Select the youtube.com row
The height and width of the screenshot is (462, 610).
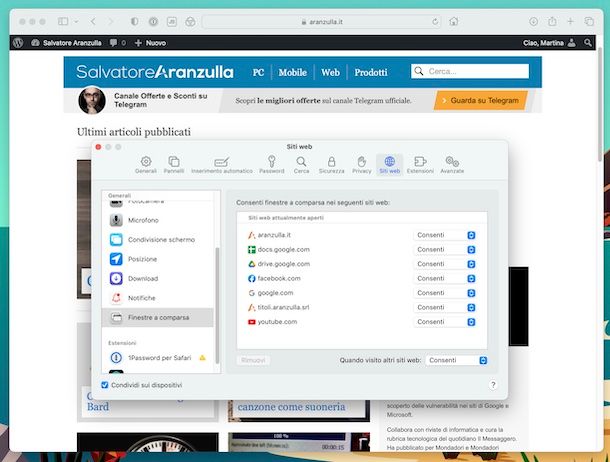(362, 322)
